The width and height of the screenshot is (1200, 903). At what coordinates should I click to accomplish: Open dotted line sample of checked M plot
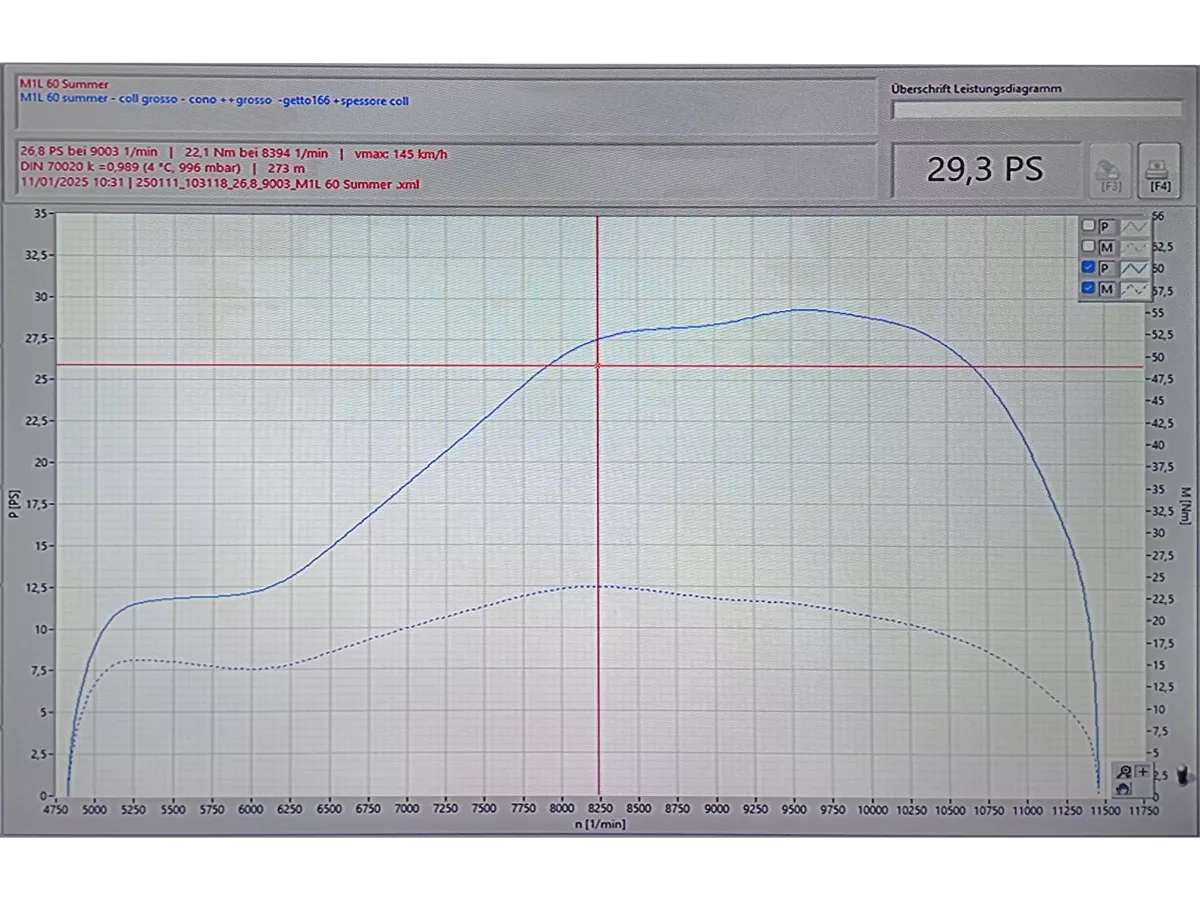[x=1134, y=289]
